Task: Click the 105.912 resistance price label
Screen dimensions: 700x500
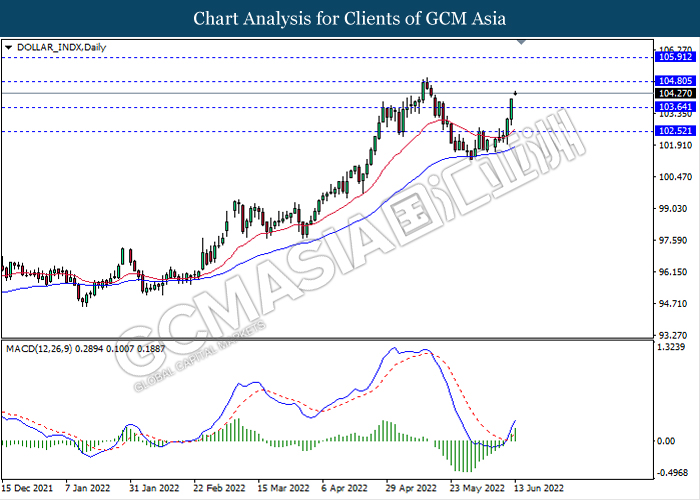Action: click(675, 57)
